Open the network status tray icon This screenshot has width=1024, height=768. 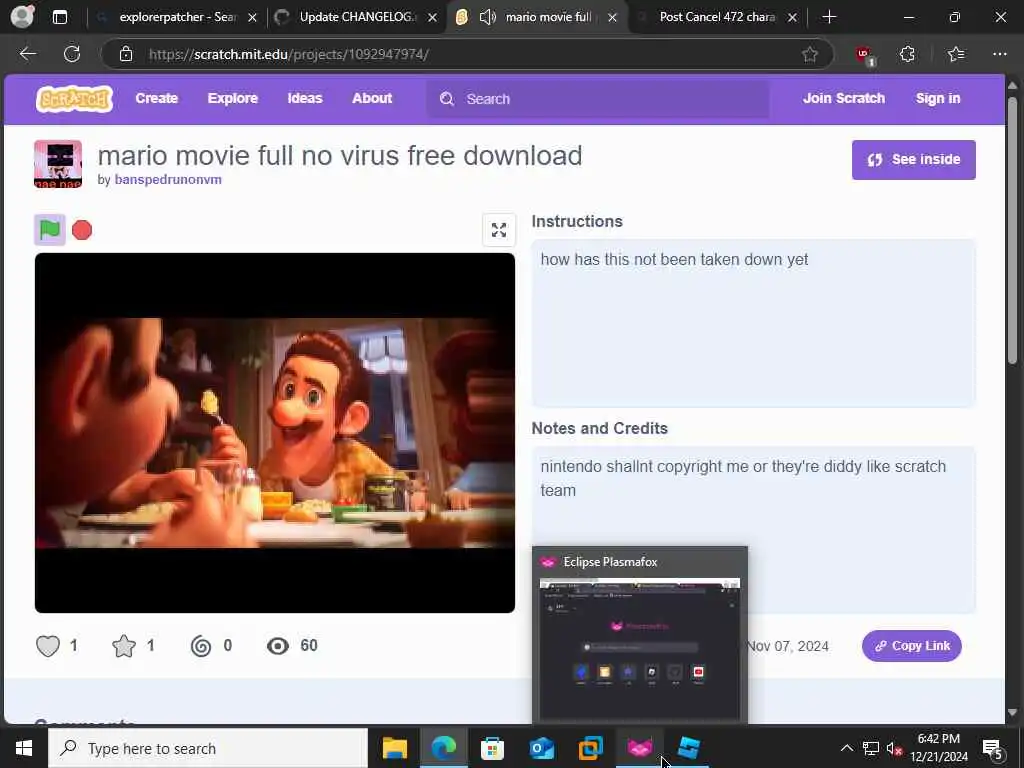point(871,748)
